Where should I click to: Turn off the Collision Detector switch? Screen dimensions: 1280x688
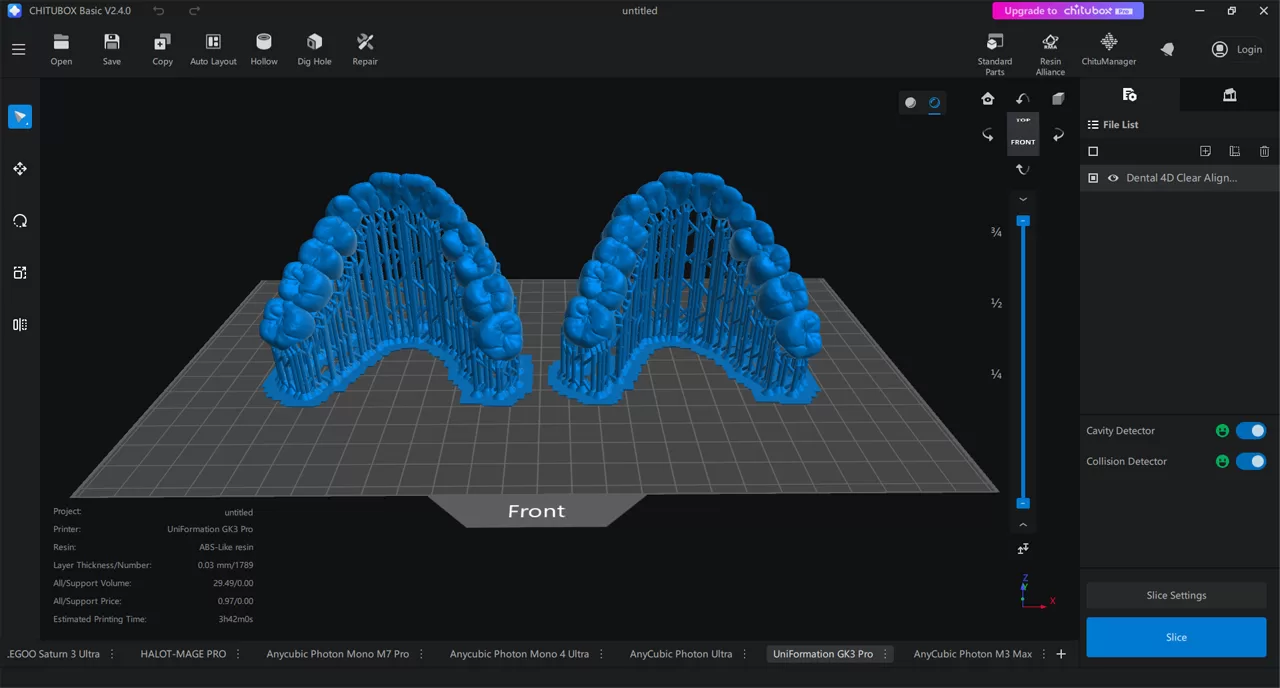point(1251,461)
